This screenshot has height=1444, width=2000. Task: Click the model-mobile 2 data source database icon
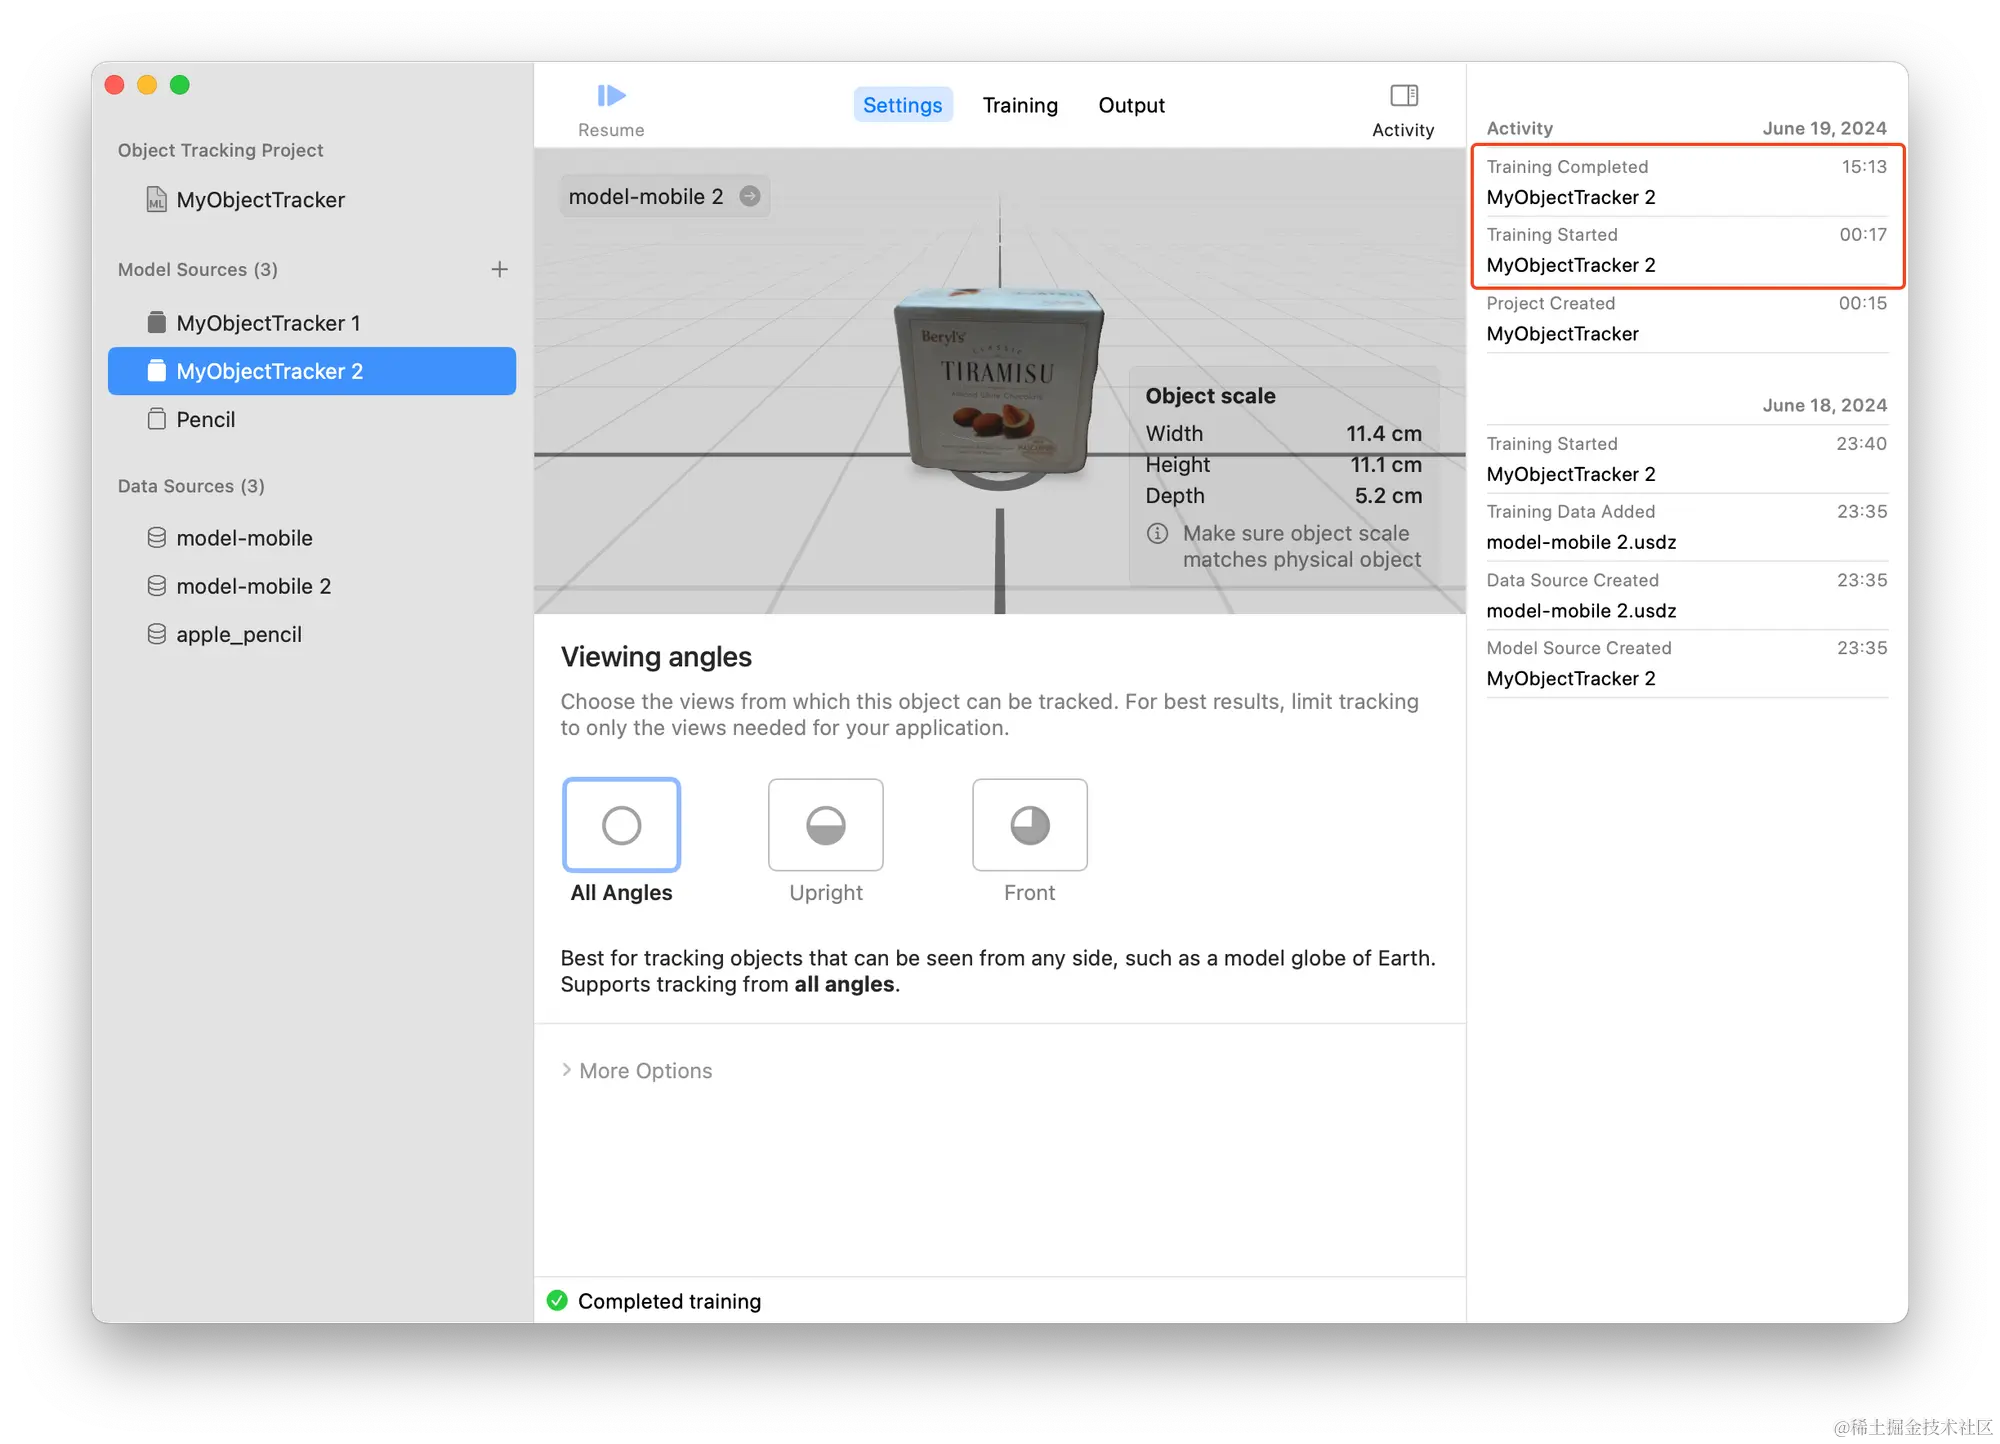pyautogui.click(x=156, y=586)
